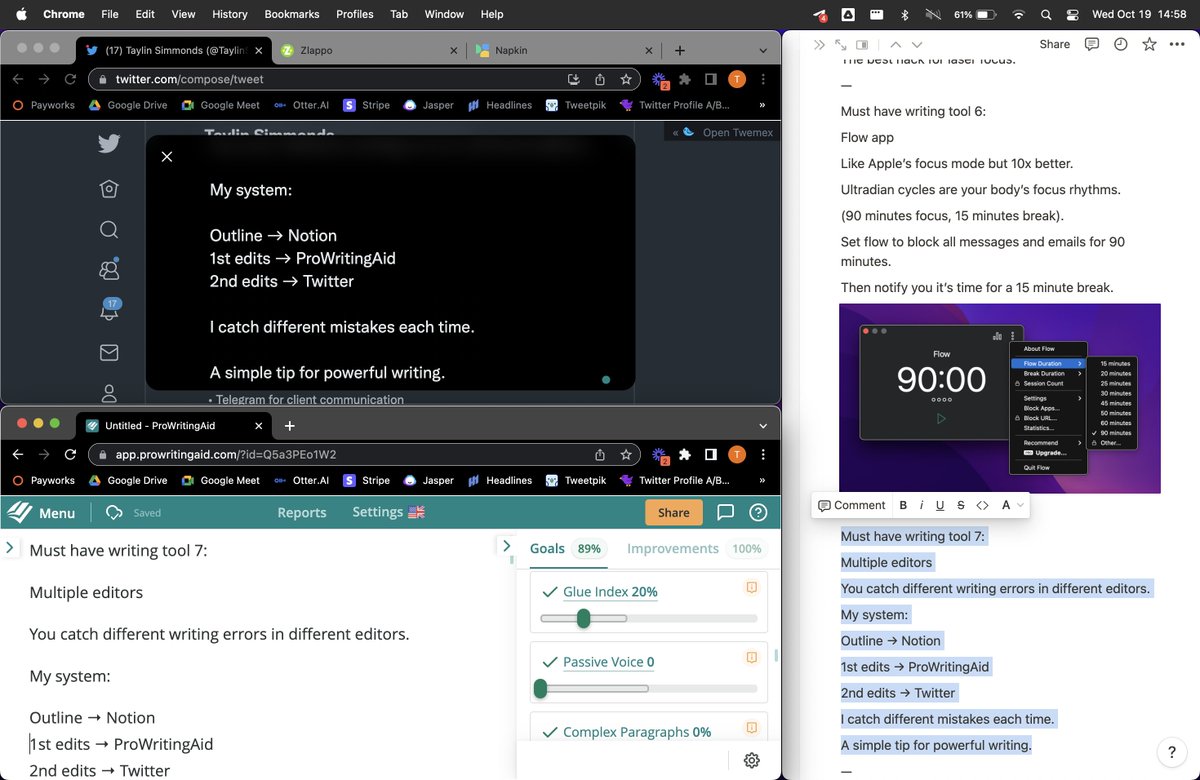This screenshot has height=780, width=1200.
Task: Switch to the Zlappo tab
Action: pos(369,50)
